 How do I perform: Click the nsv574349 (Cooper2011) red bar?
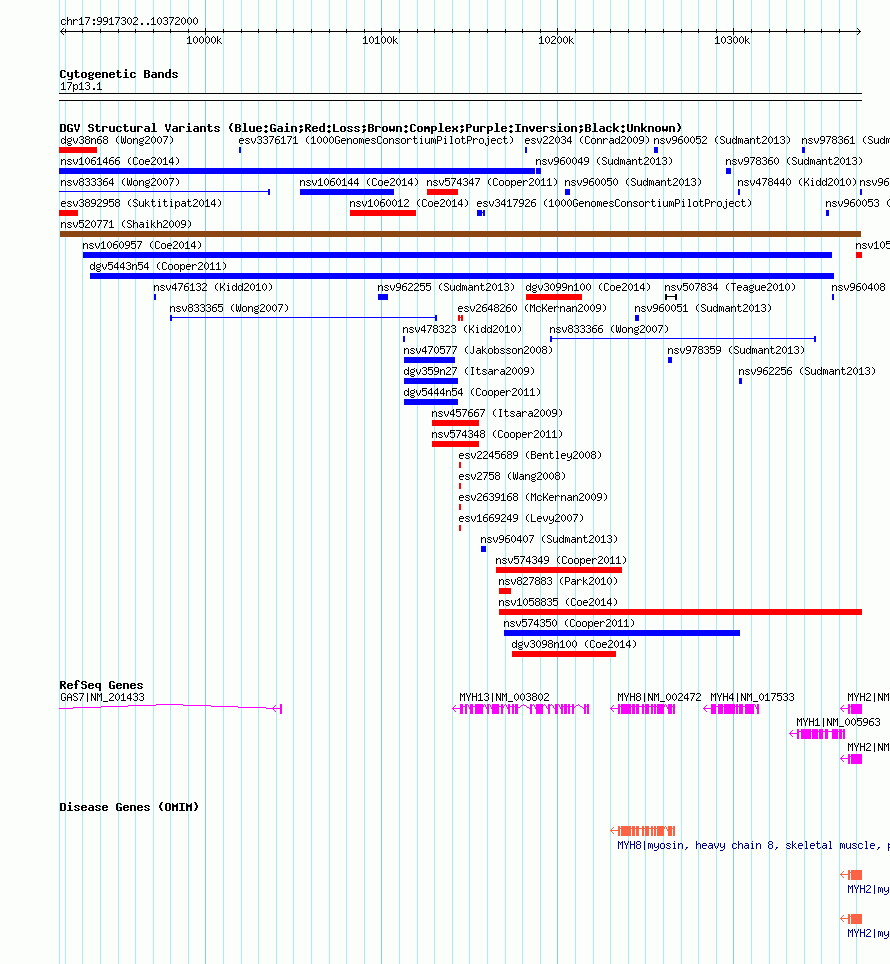(x=559, y=570)
